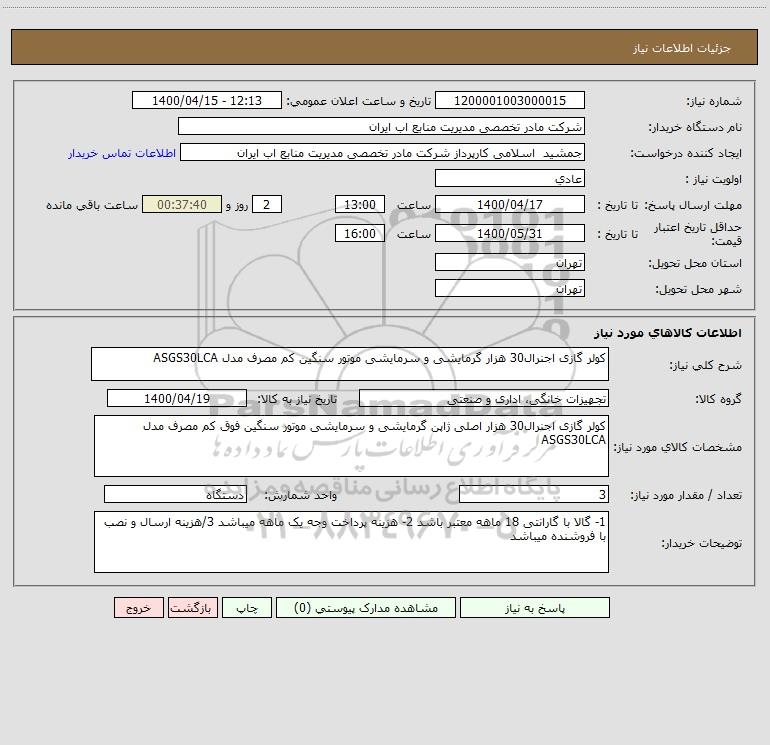Click the ایجاد کننده درخواست field

click(x=383, y=152)
